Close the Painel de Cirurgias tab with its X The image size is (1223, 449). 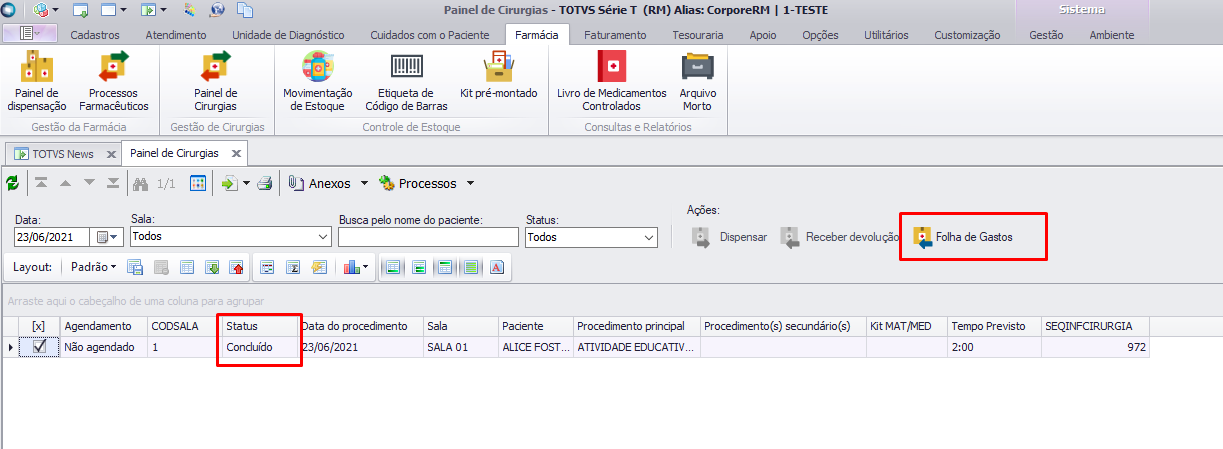coord(236,154)
